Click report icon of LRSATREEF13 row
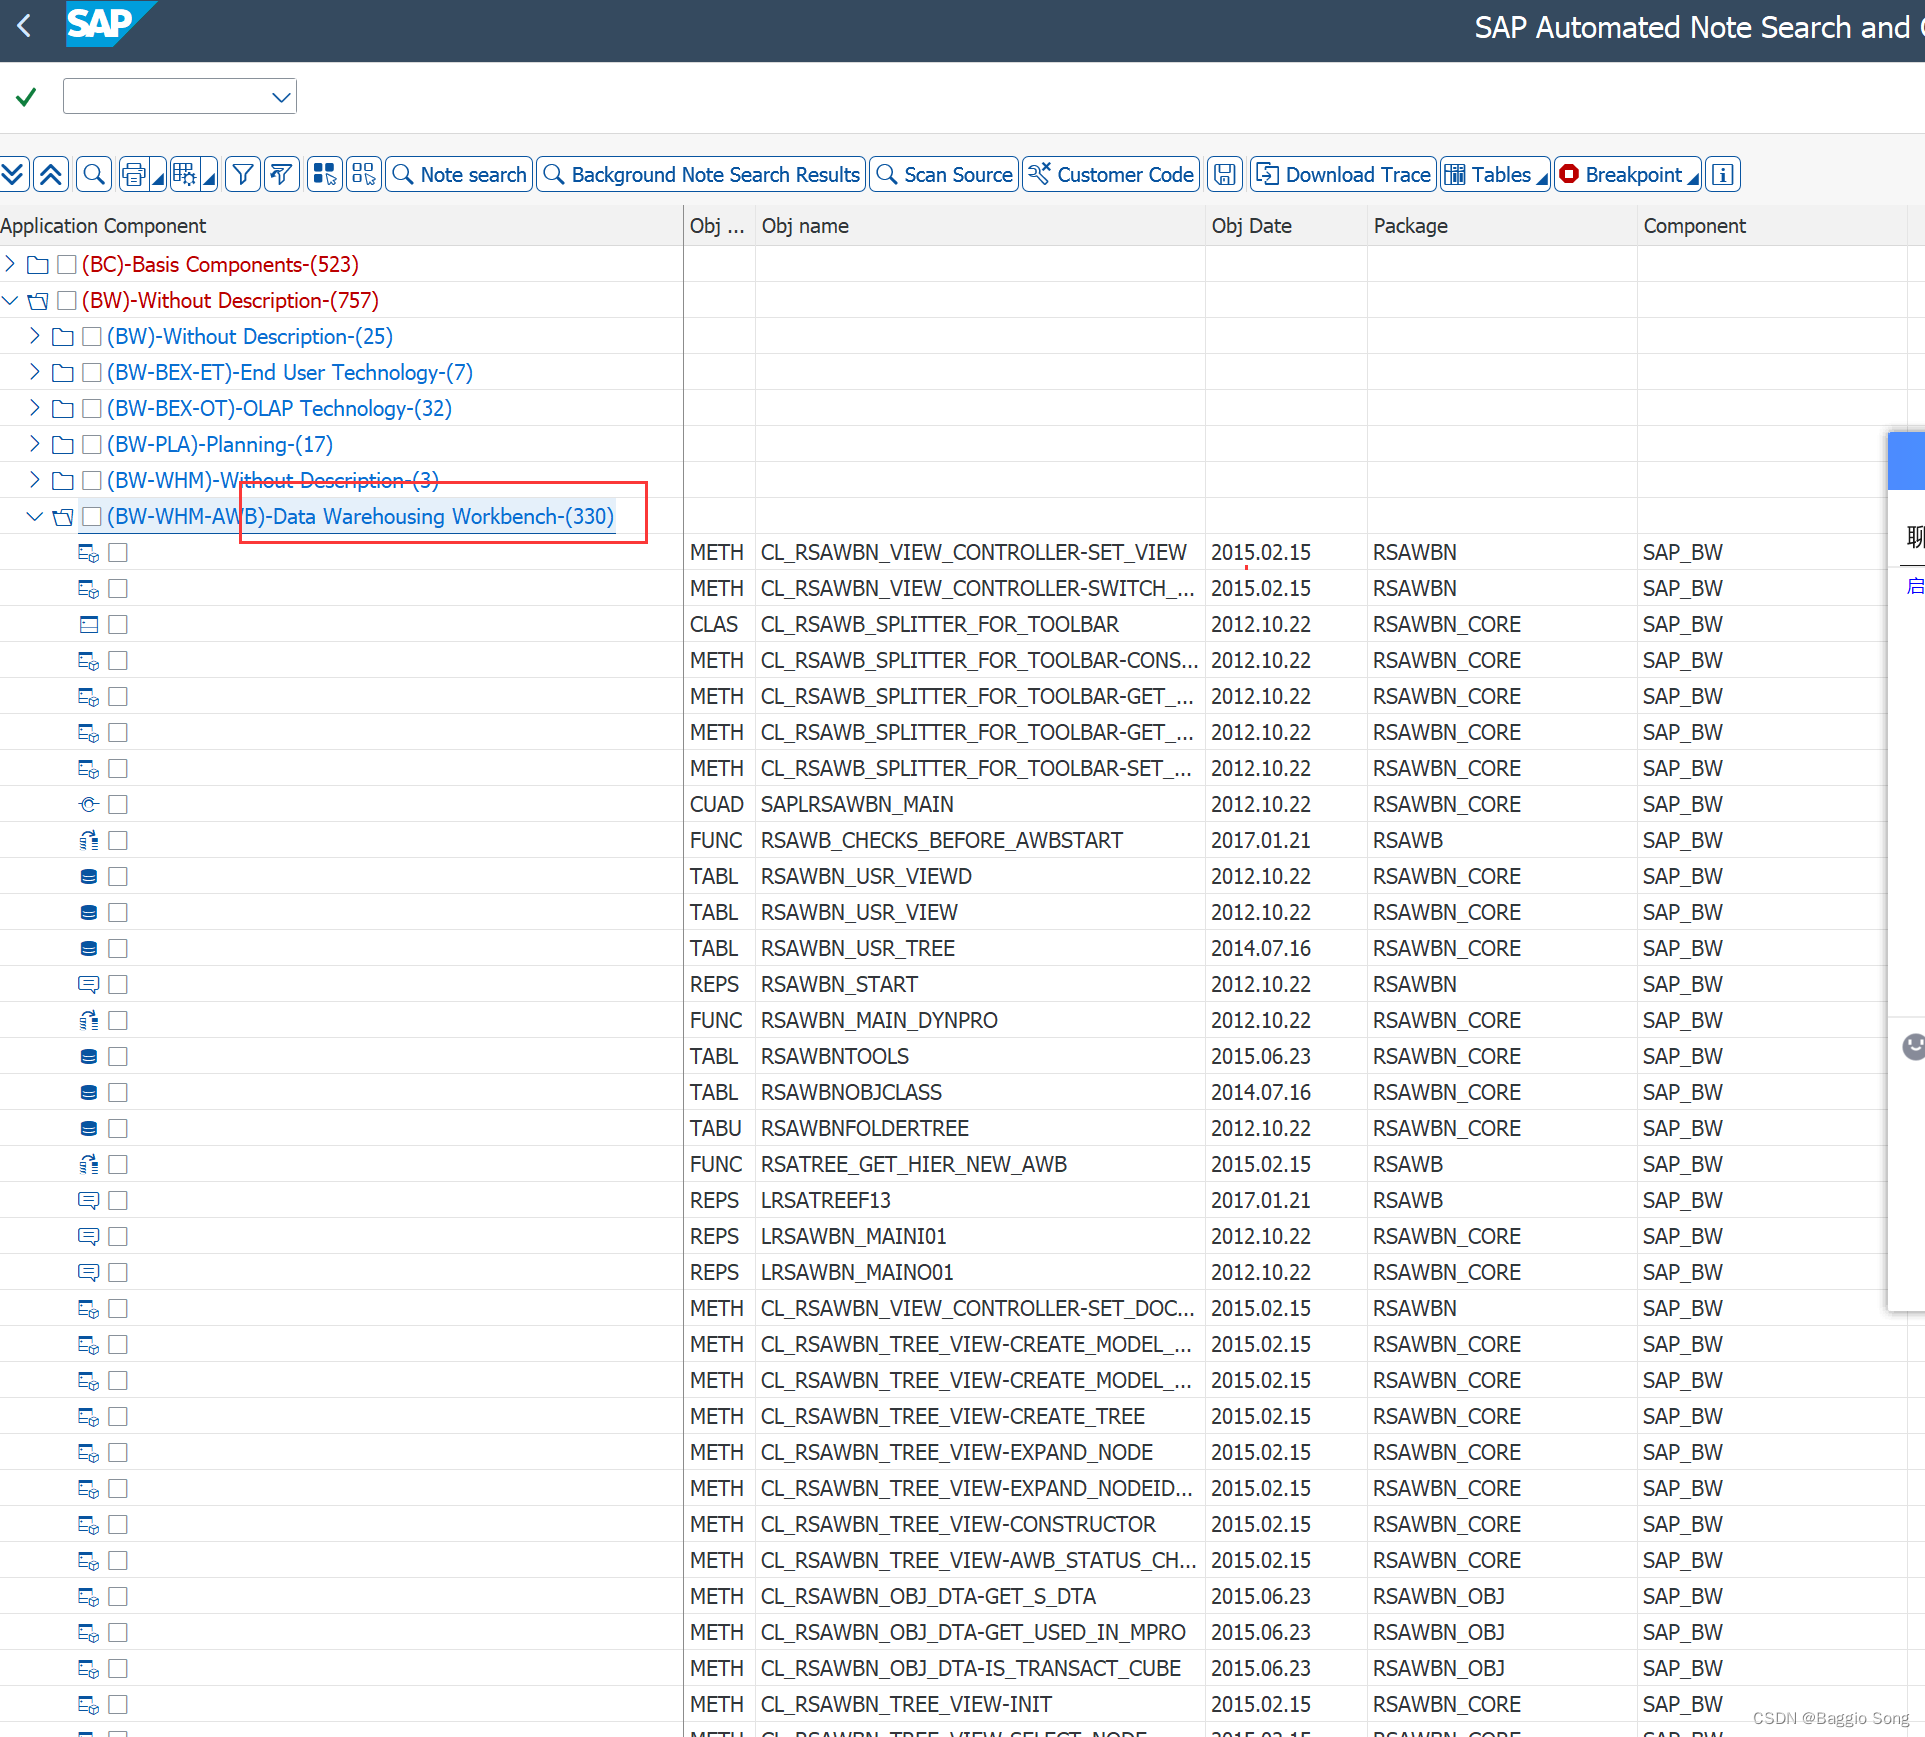1925x1737 pixels. (89, 1200)
